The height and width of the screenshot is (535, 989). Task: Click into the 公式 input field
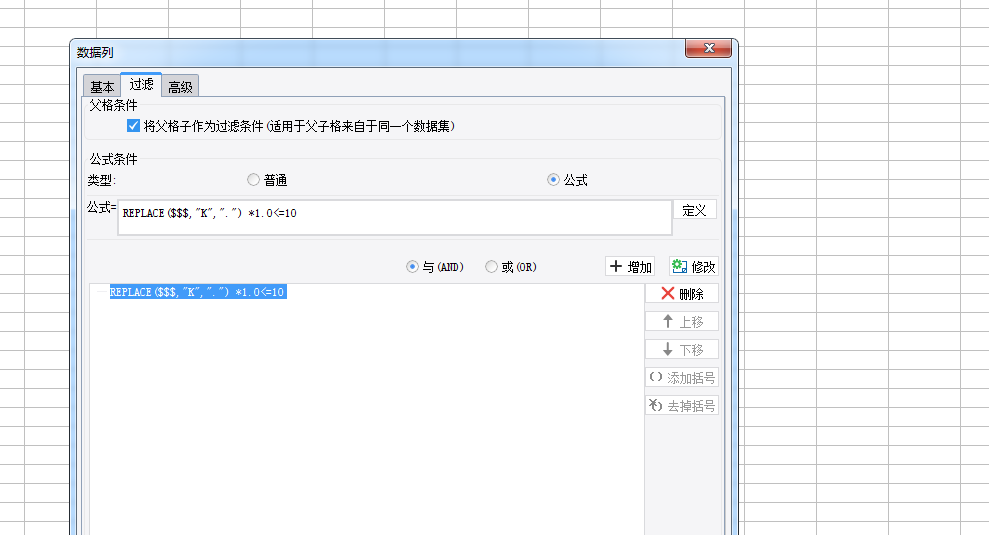[x=395, y=218]
